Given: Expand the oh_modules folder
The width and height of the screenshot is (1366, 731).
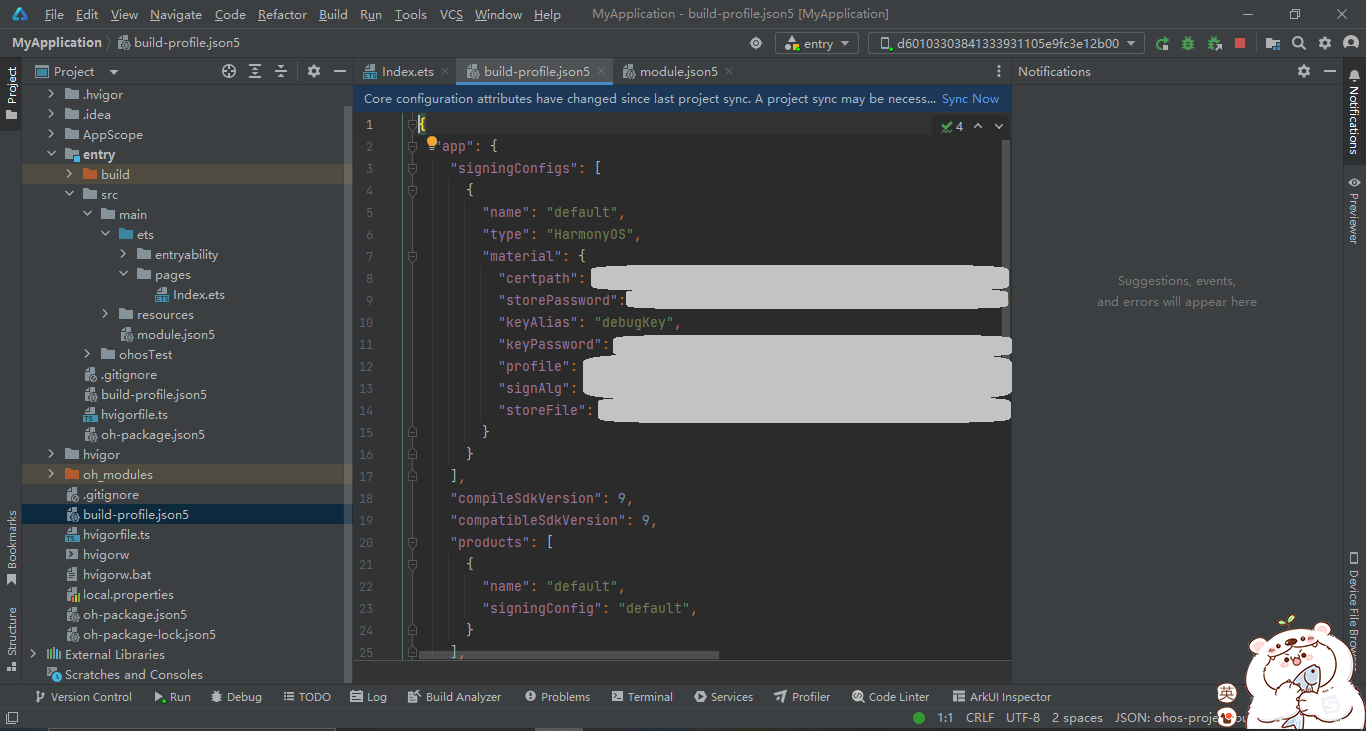Looking at the screenshot, I should click(51, 474).
